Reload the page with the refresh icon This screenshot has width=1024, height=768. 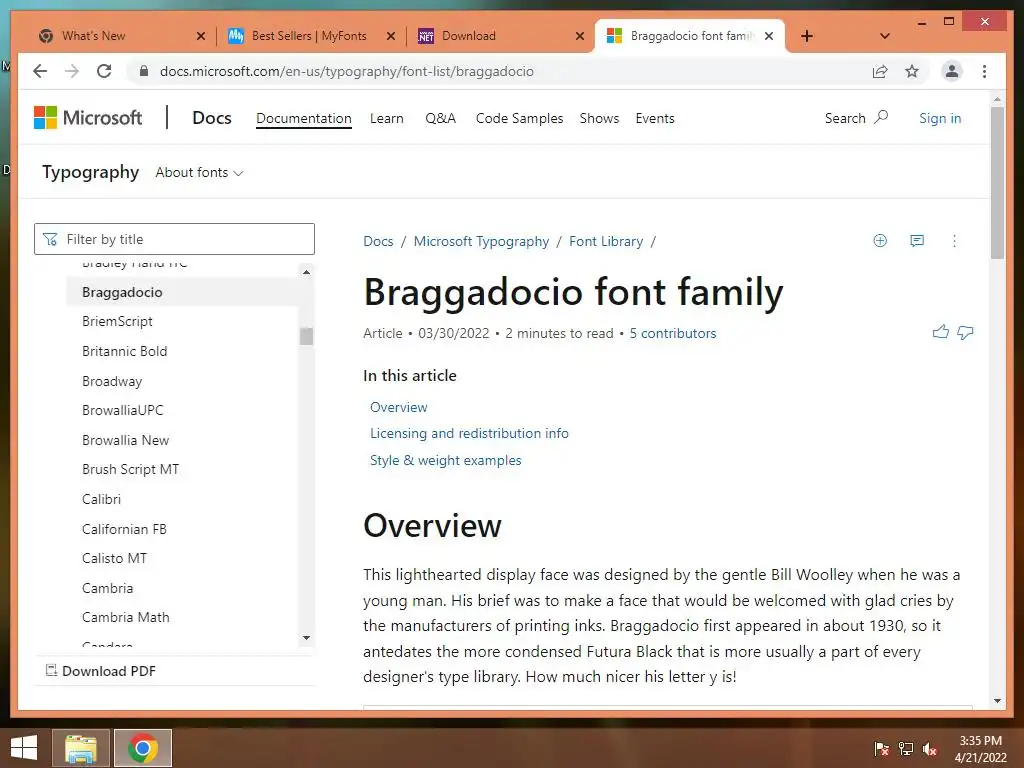point(104,71)
